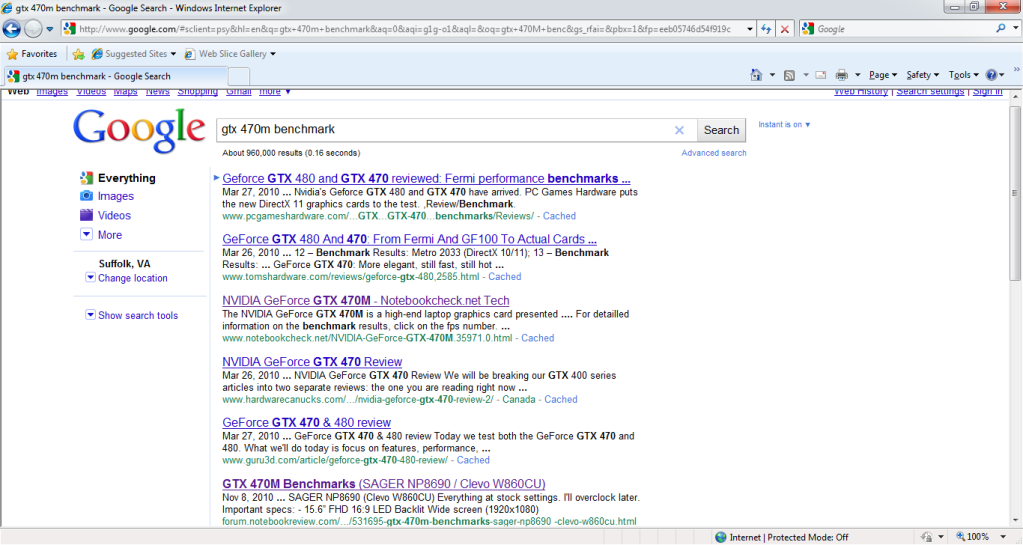Click the Suggested Sites IE icon
1023x545 pixels.
[97, 54]
